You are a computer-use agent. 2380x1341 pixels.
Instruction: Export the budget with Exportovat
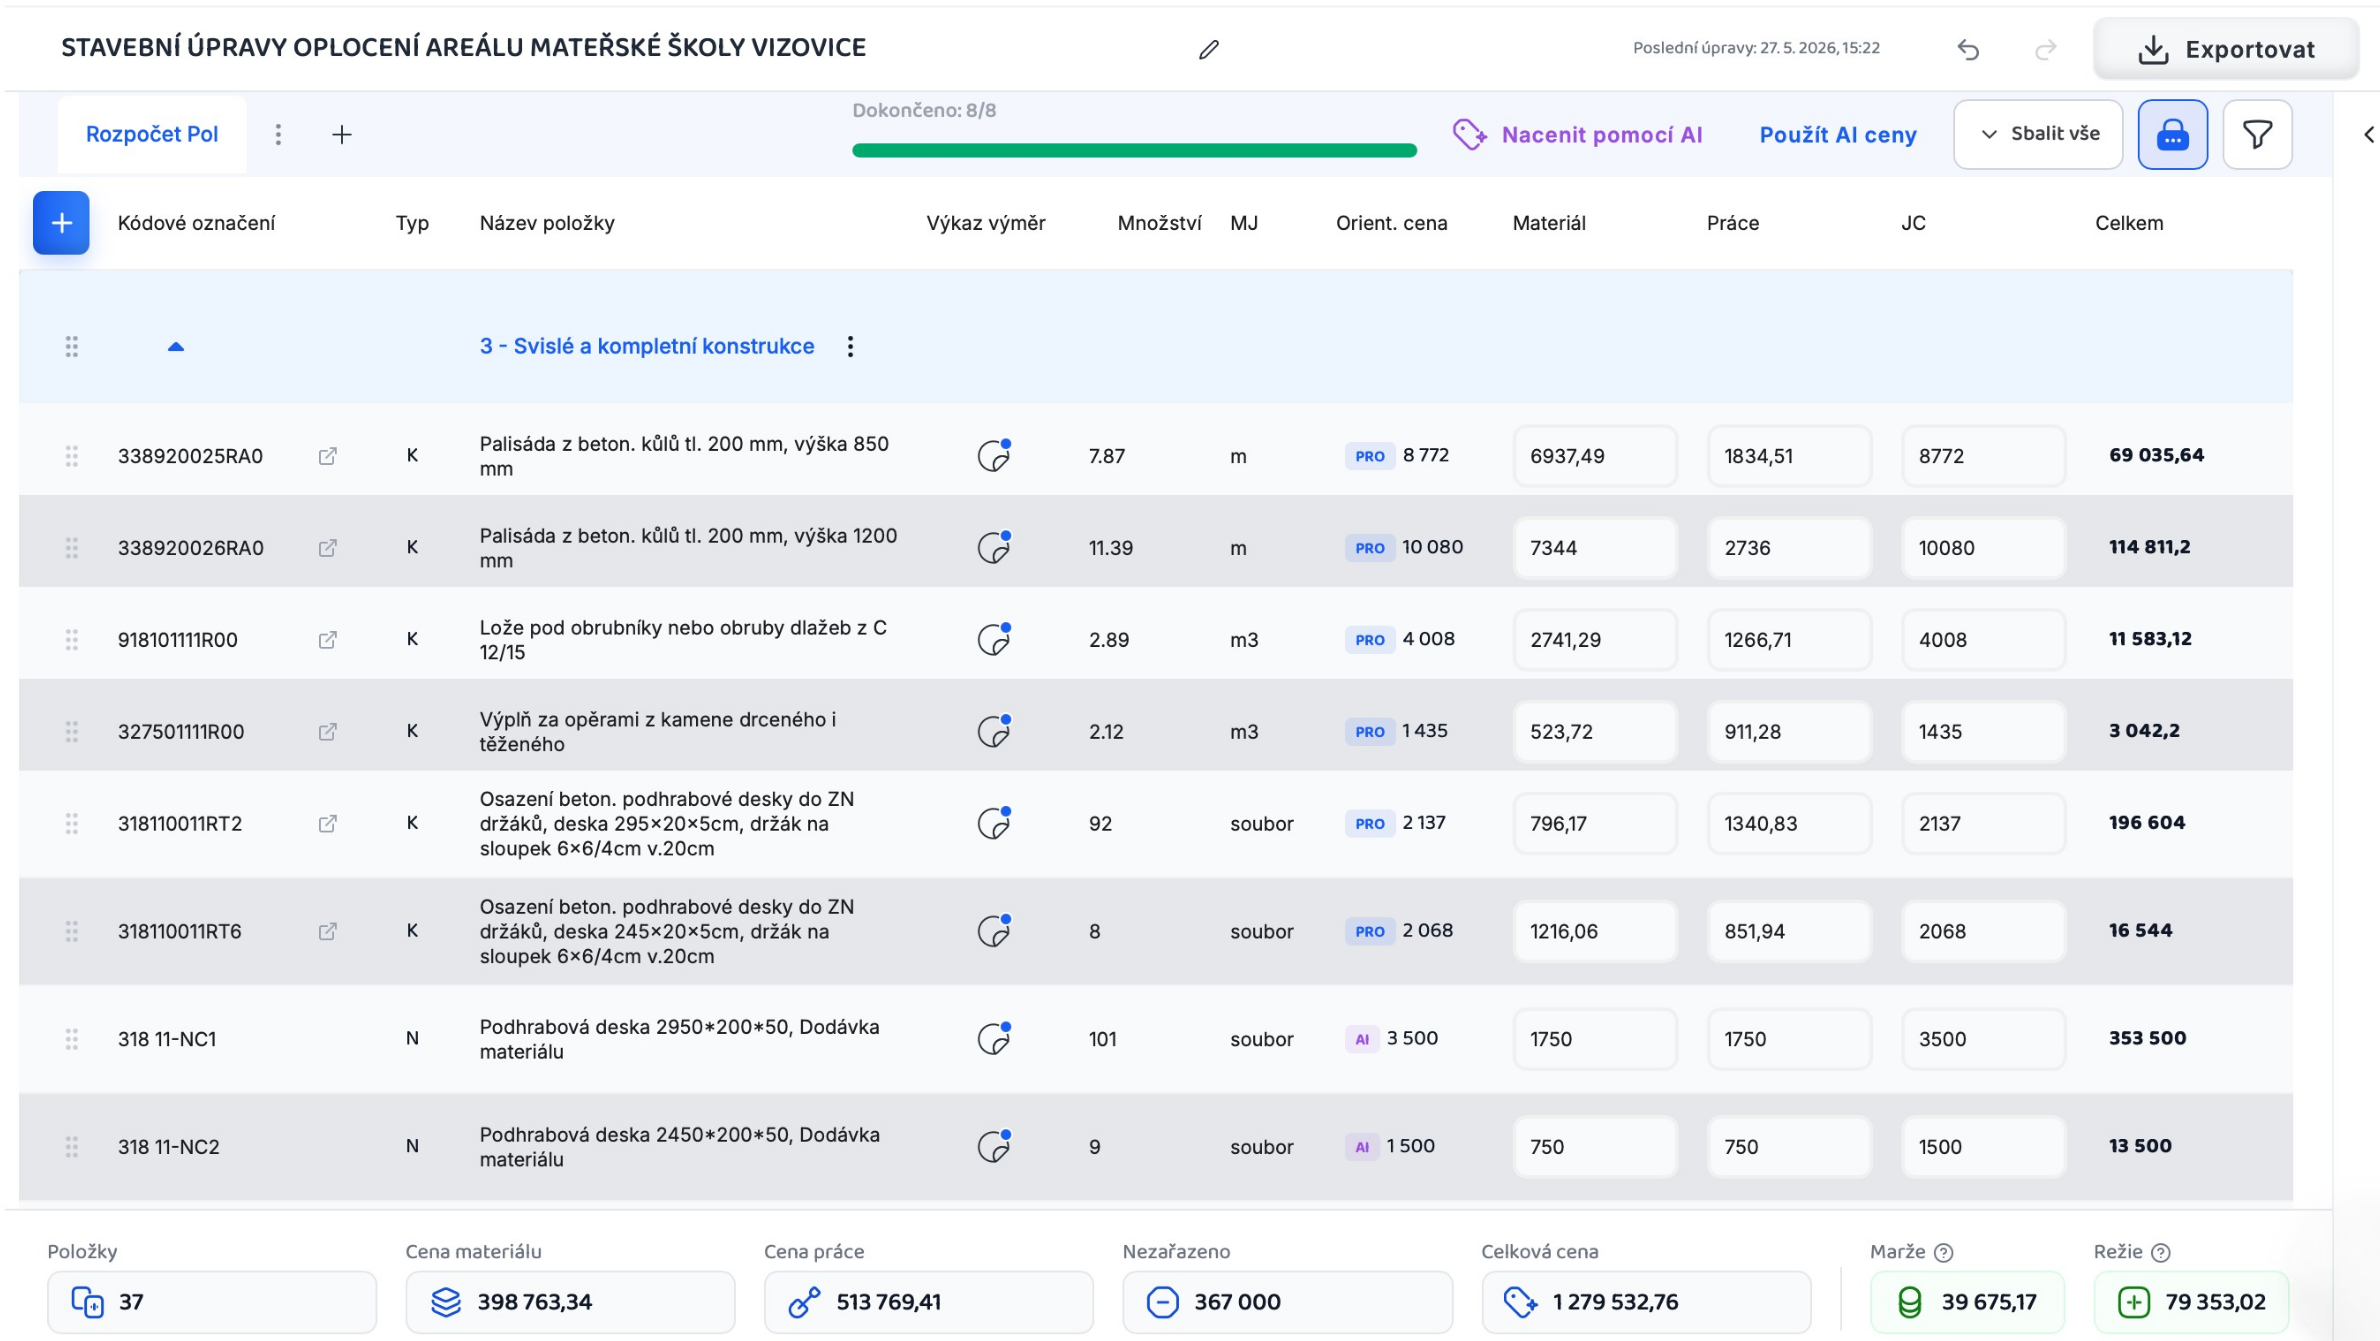click(x=2226, y=49)
